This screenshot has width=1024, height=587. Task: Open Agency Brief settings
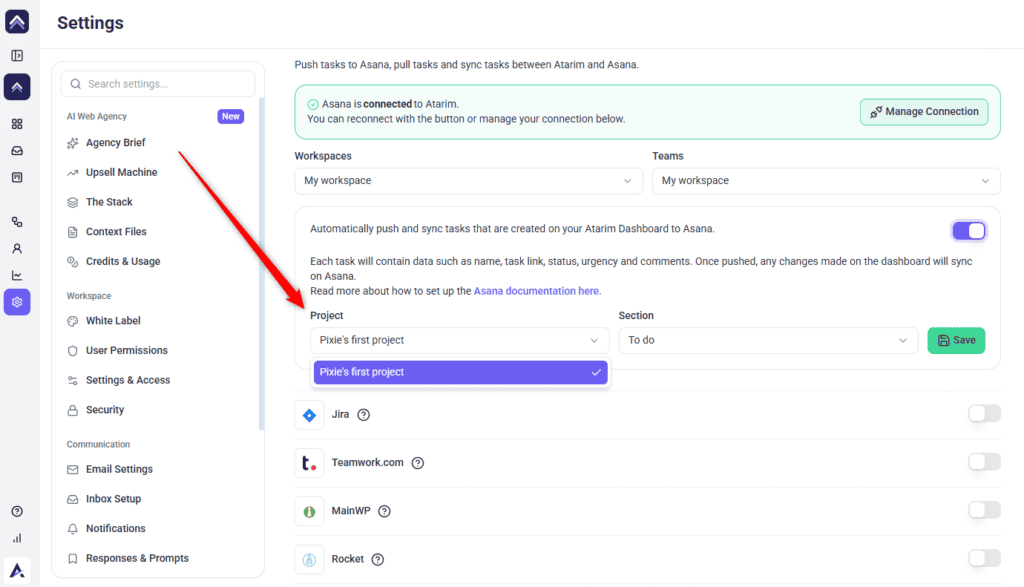[116, 143]
